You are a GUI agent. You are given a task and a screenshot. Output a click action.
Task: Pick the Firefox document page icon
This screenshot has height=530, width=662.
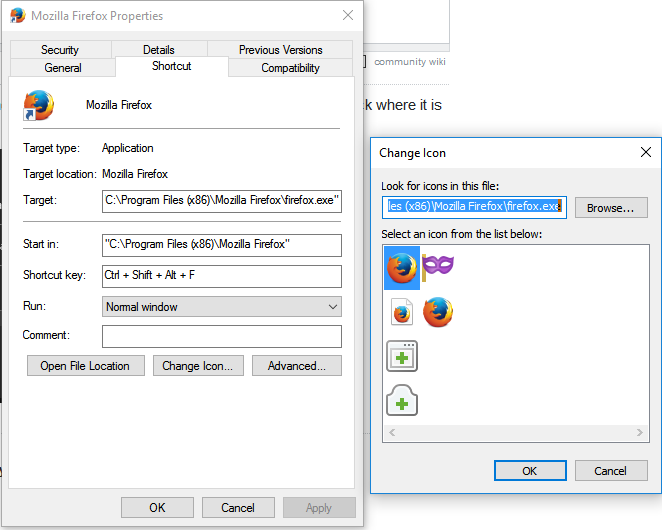402,312
